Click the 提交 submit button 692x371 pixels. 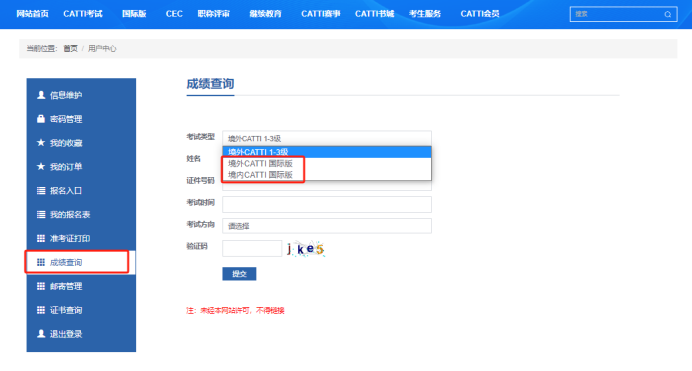[239, 274]
